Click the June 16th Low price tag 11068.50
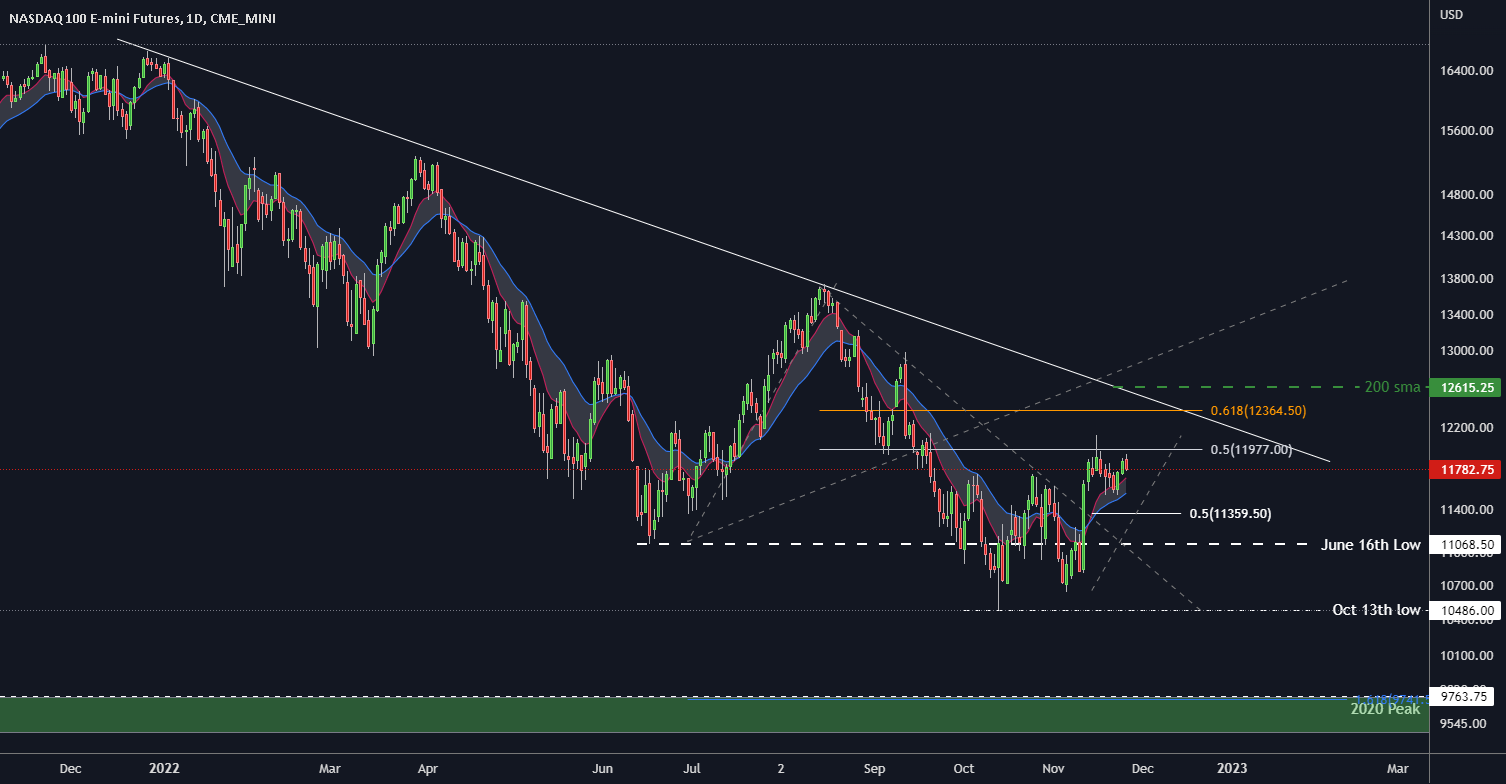The height and width of the screenshot is (784, 1506). (x=1467, y=544)
